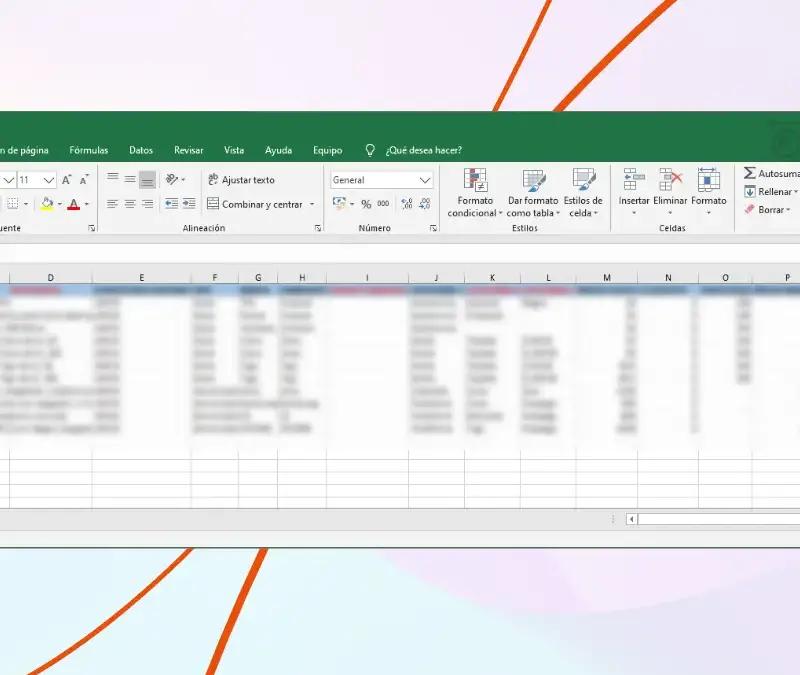
Task: Align text to the right
Action: pyautogui.click(x=147, y=204)
